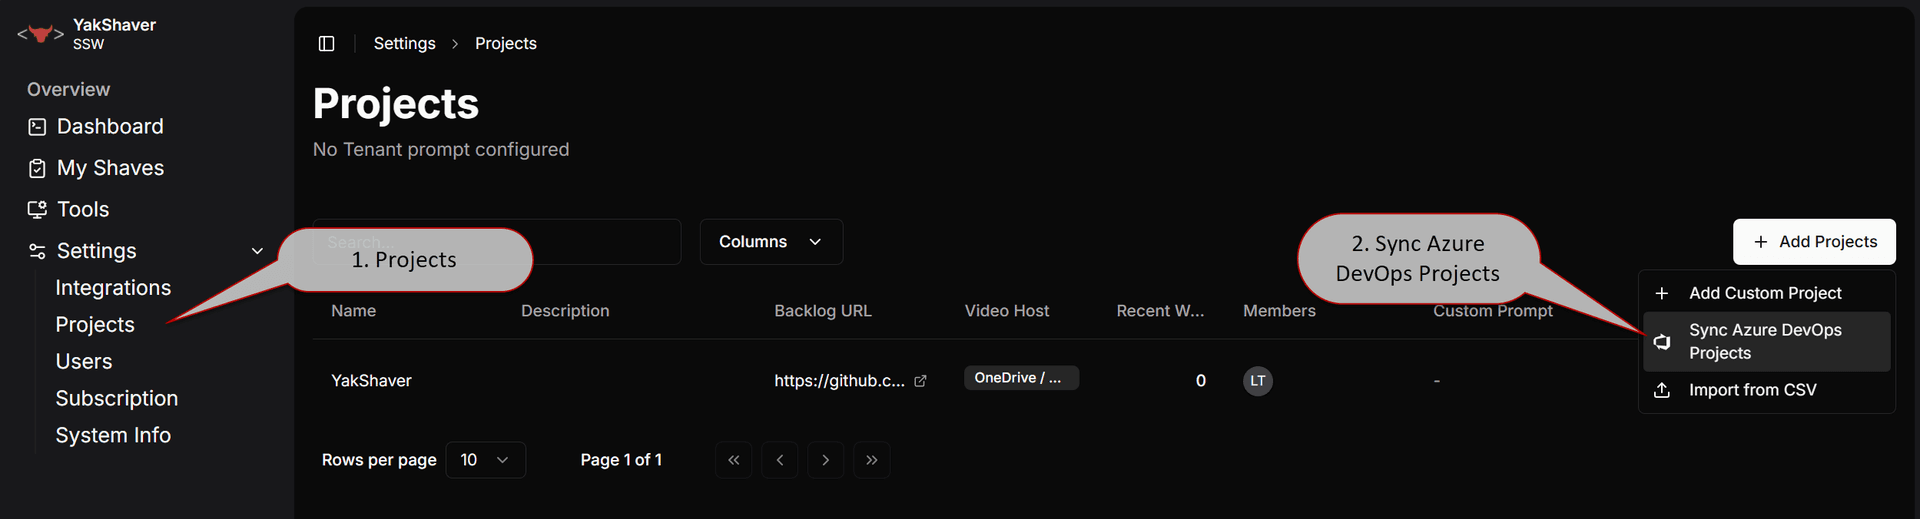Toggle the sidebar panel icon

coord(326,43)
